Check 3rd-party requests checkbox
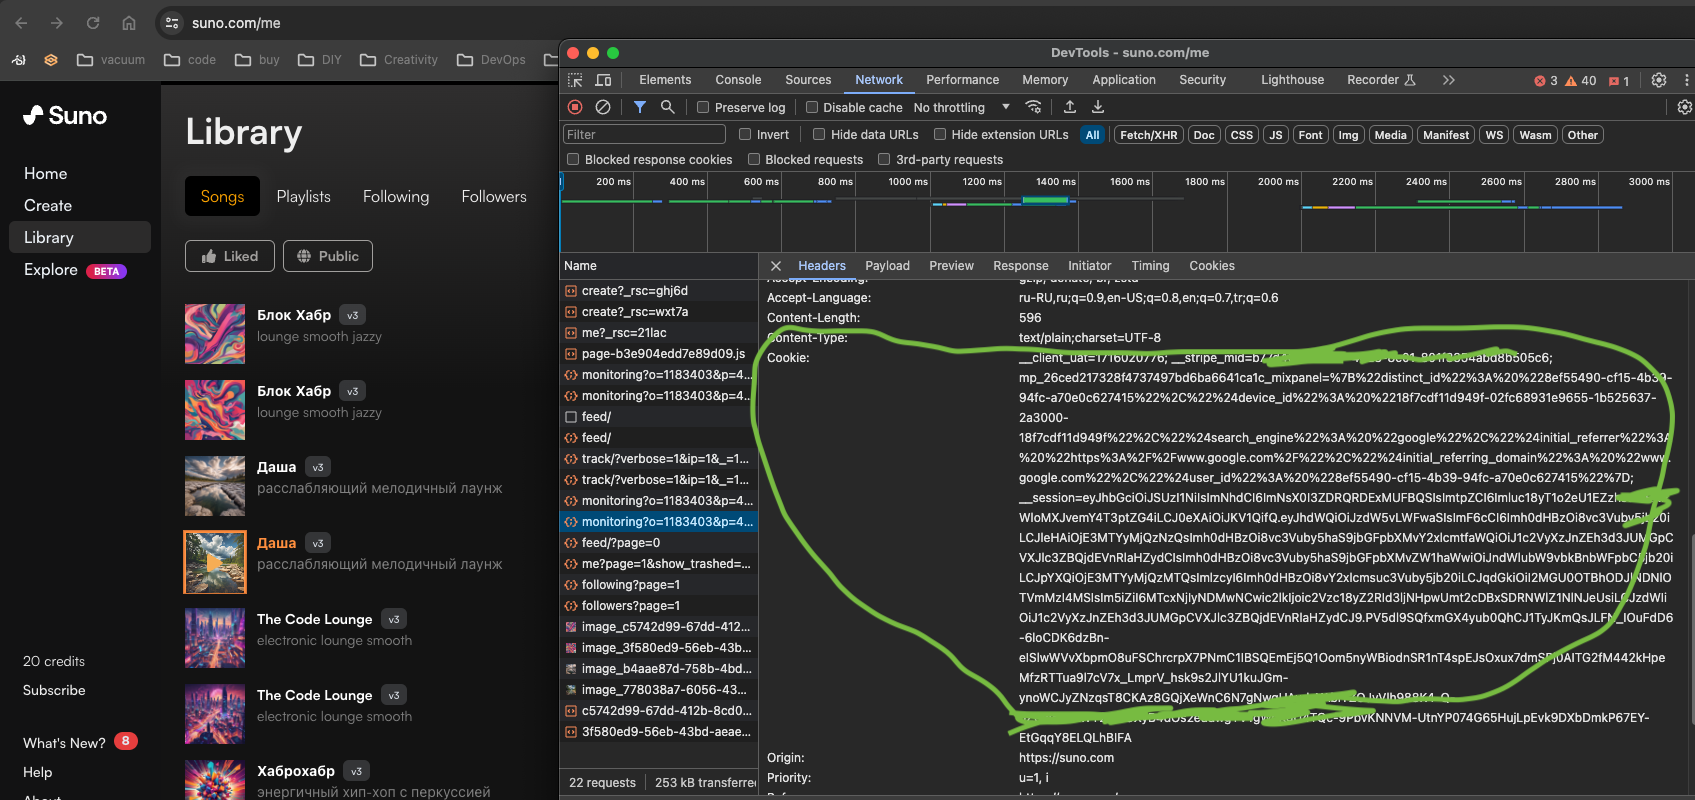Screen dimensions: 1695x800 (884, 159)
